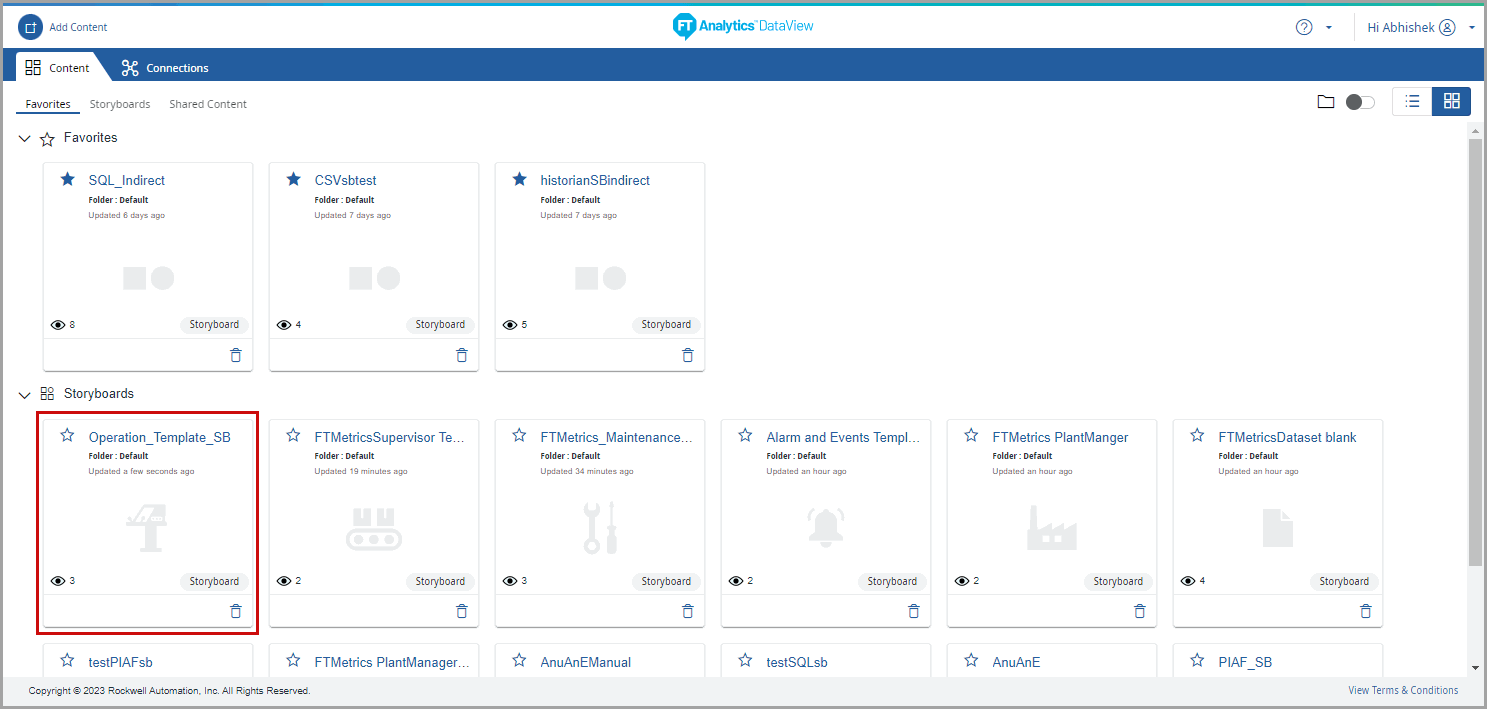Screen dimensions: 1487x709
Task: Favorite Alarm and Events Template star
Action: click(x=745, y=435)
